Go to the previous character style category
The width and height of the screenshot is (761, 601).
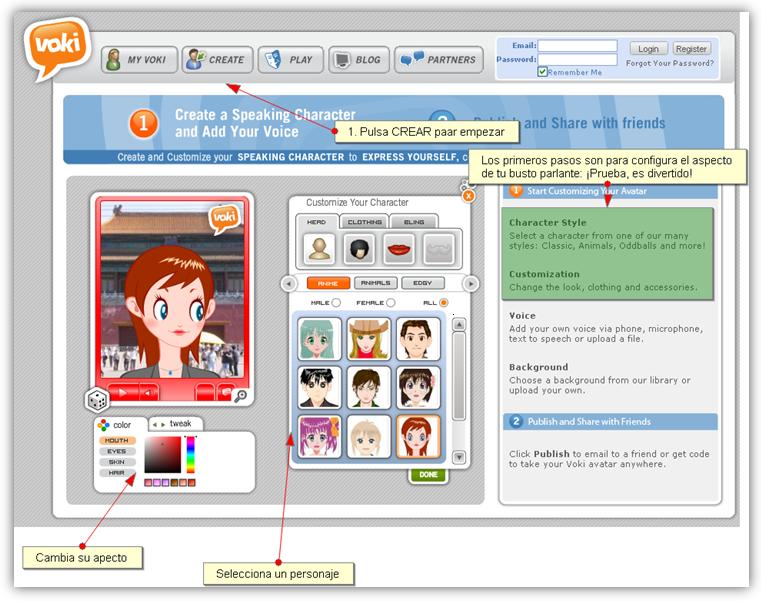click(289, 284)
